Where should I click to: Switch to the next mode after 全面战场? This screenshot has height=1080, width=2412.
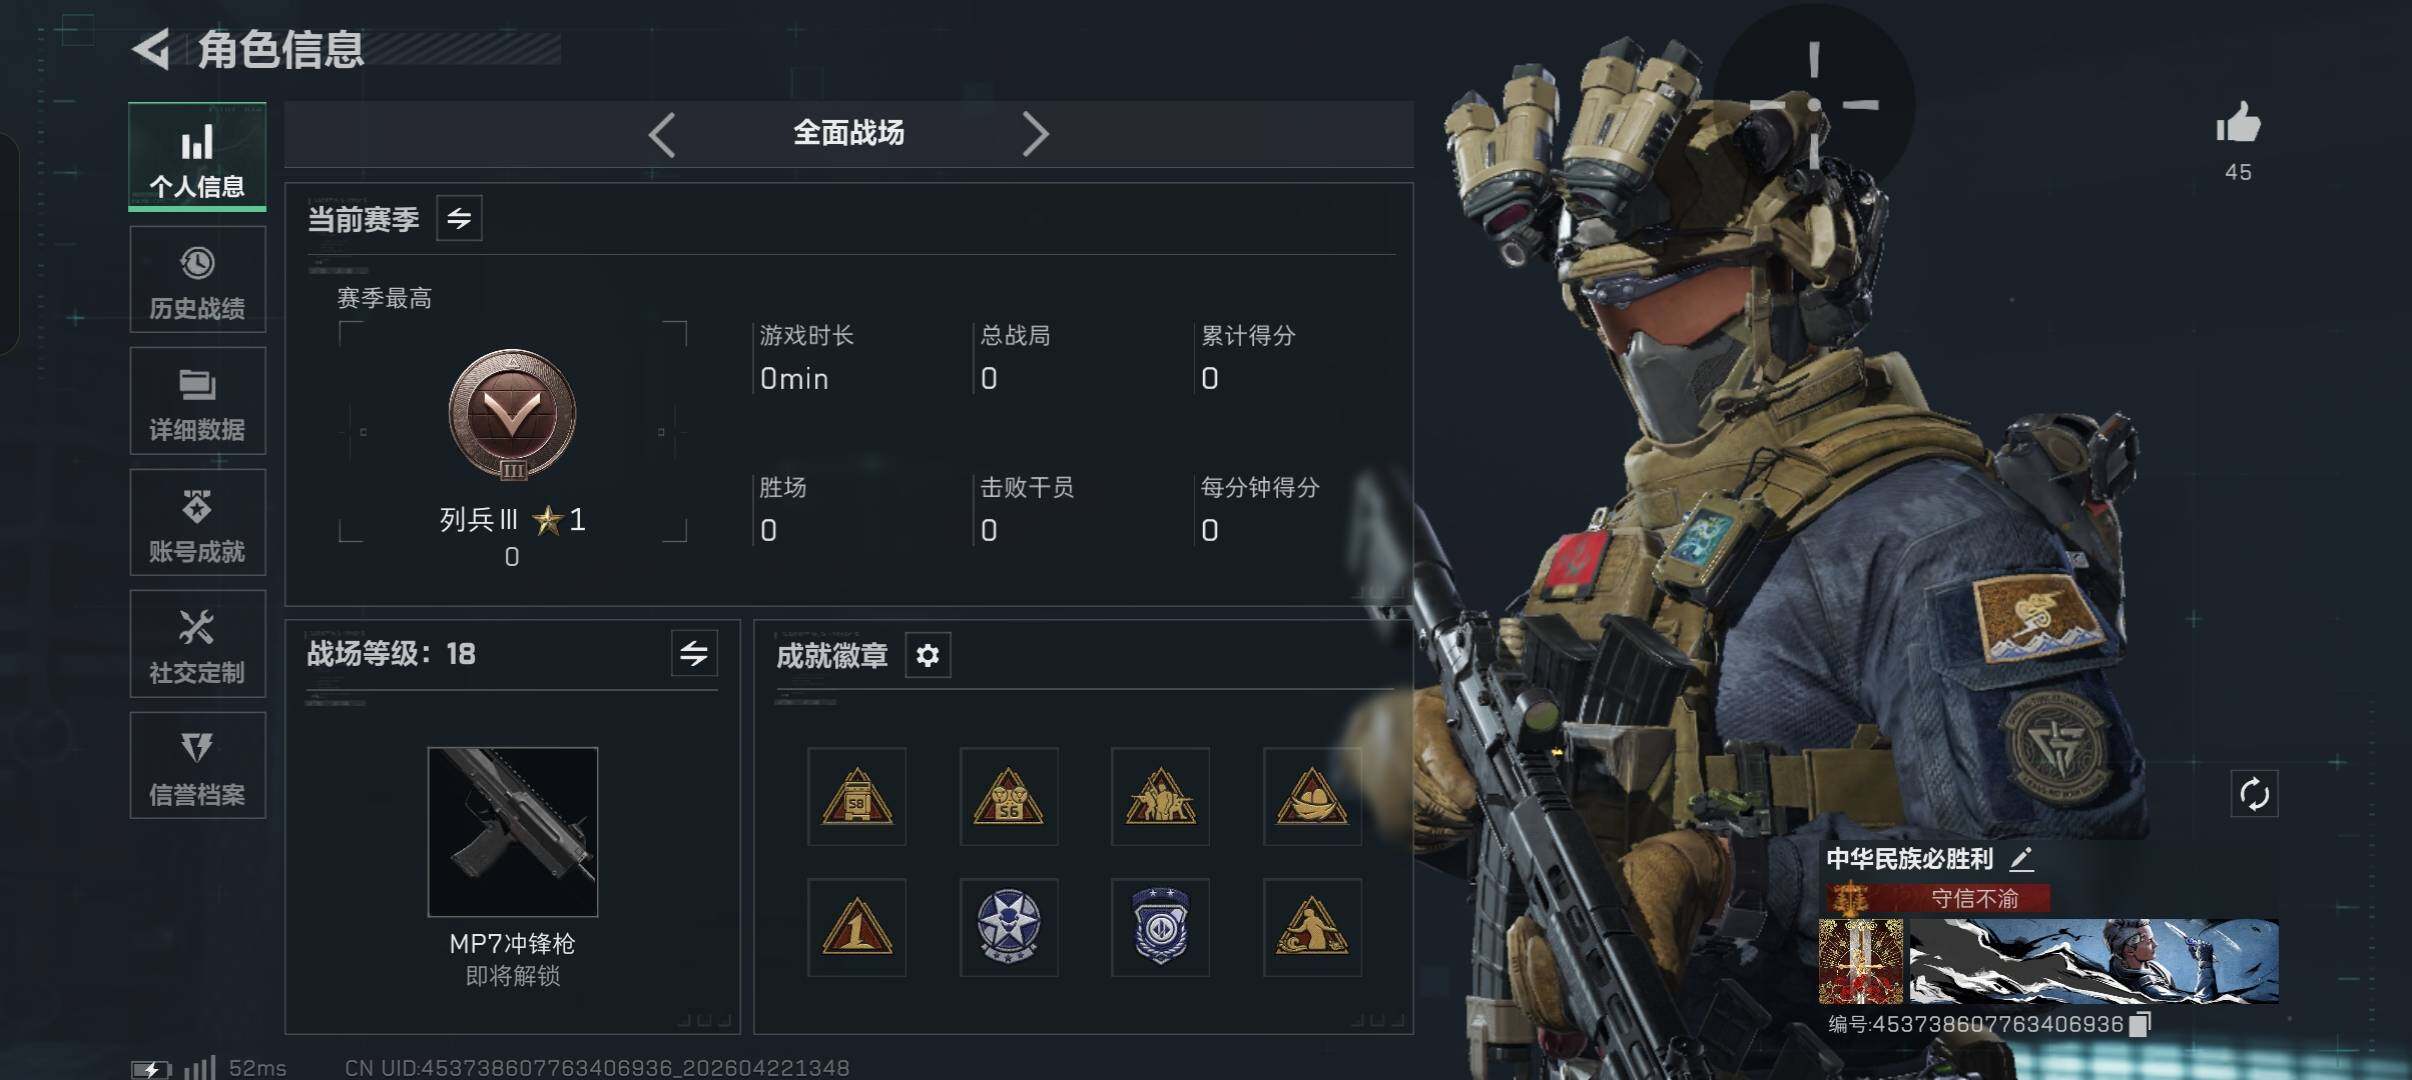(x=1035, y=133)
